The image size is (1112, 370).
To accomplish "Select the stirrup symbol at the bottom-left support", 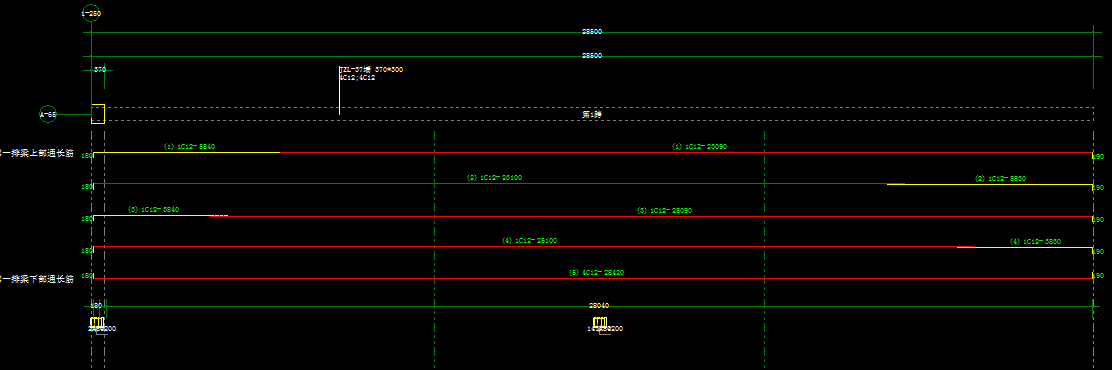I will coord(97,323).
